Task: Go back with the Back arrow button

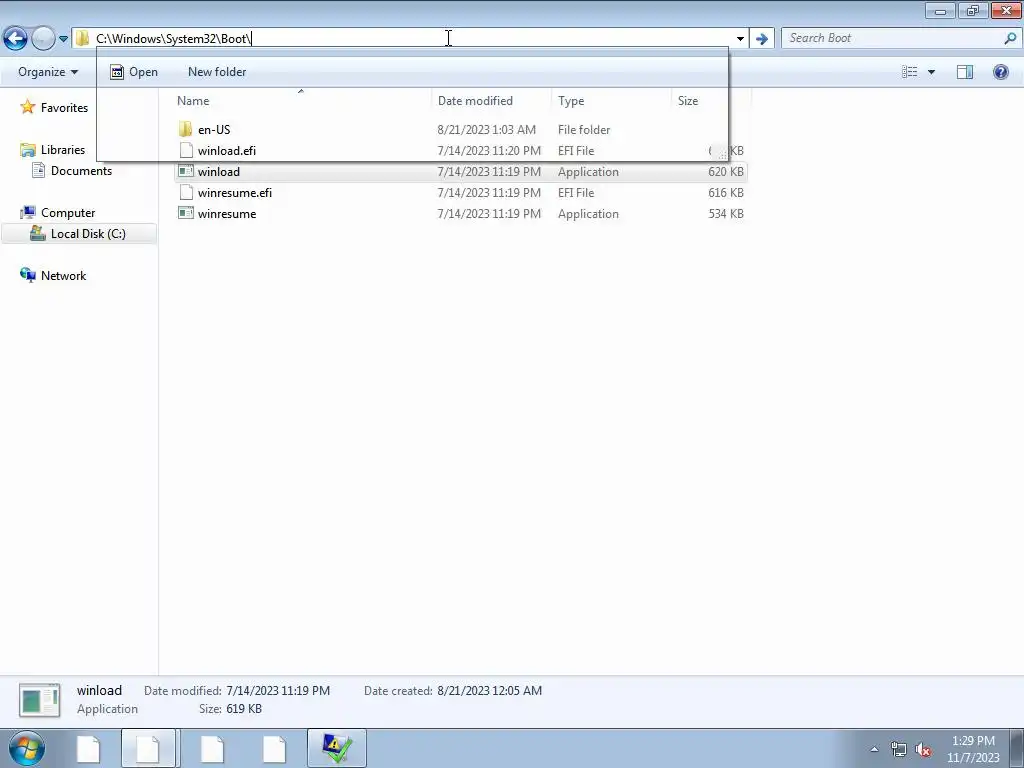Action: [16, 39]
